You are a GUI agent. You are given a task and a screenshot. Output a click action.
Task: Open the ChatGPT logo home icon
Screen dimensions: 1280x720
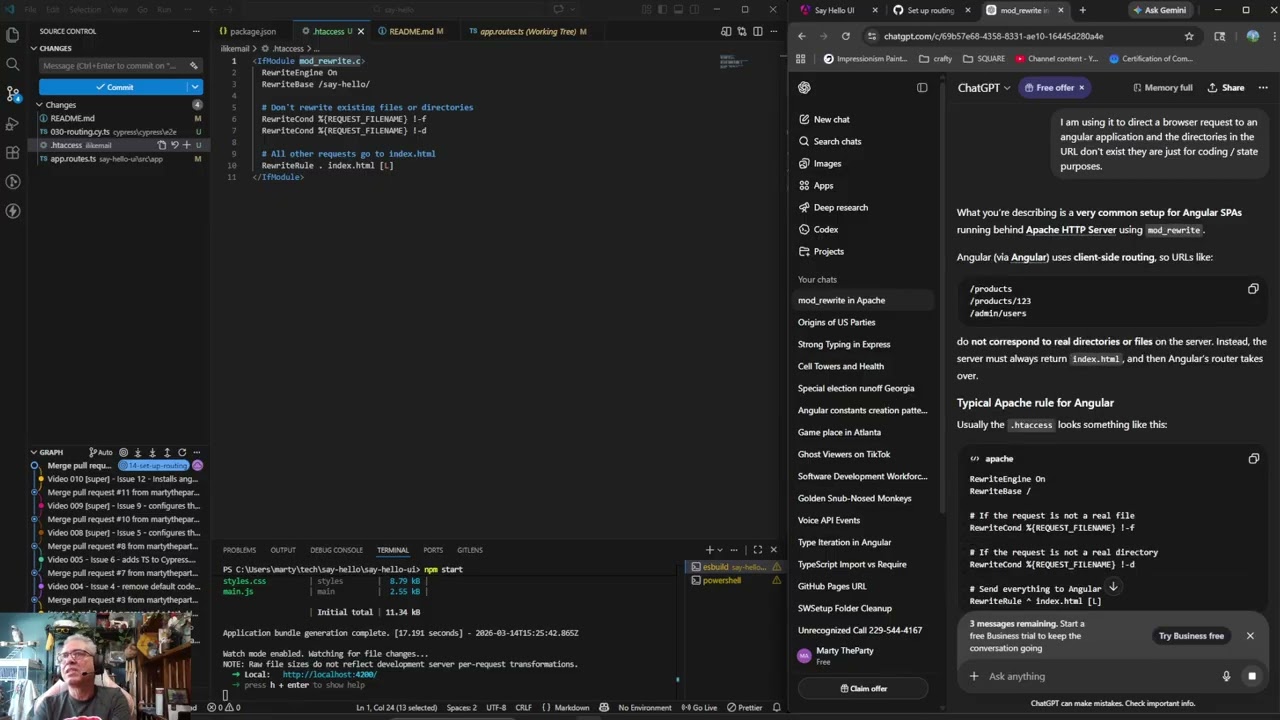pos(804,88)
